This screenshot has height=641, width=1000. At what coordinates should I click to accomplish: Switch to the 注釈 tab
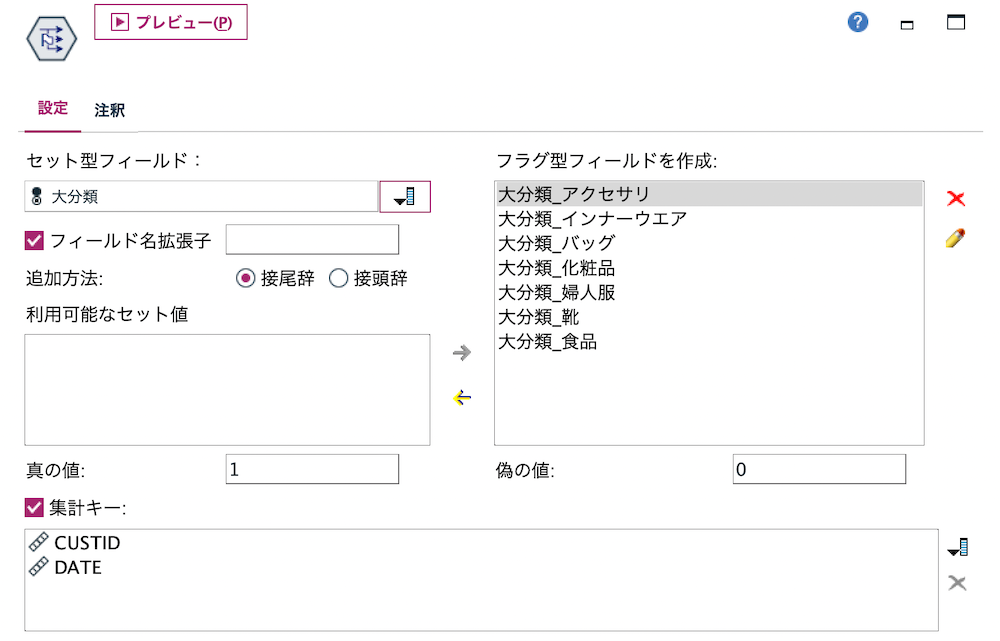[110, 110]
